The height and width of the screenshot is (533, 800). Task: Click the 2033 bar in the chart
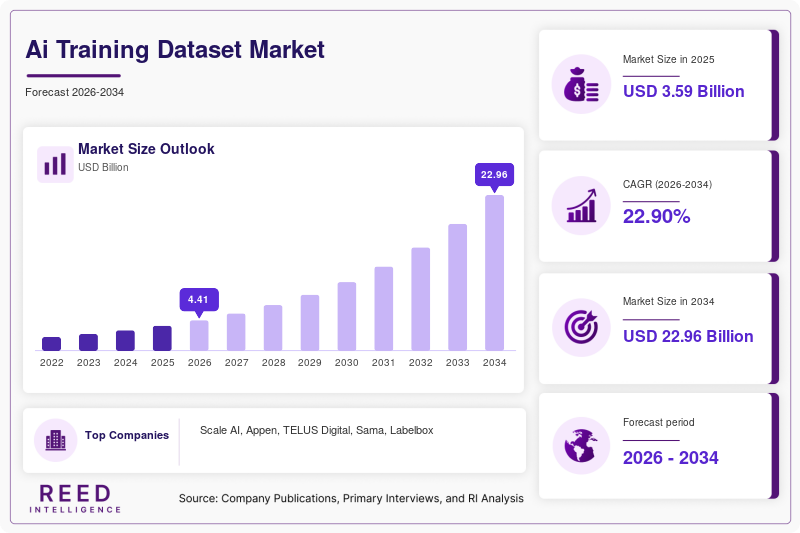[x=458, y=287]
